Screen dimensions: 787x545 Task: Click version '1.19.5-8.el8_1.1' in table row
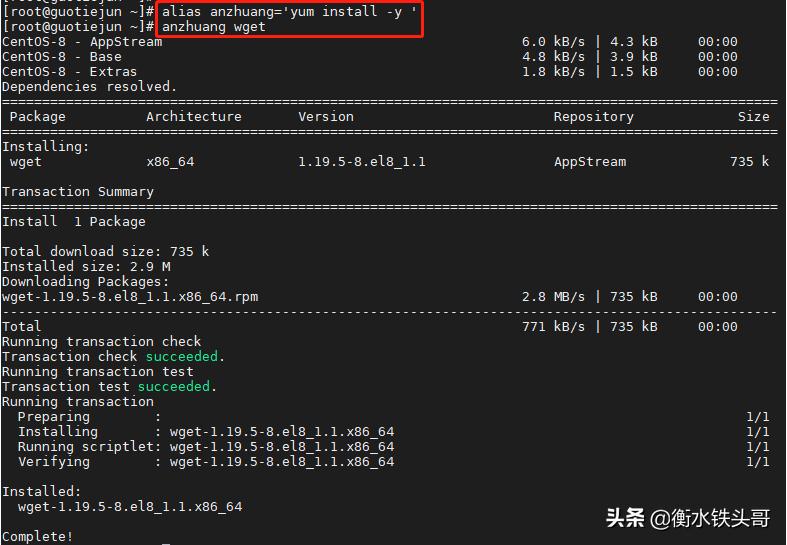click(361, 162)
